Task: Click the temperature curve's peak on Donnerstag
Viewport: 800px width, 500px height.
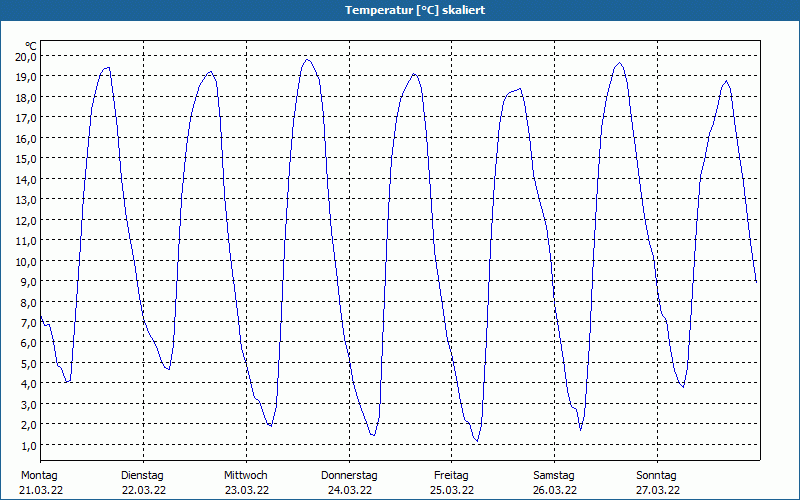Action: [414, 74]
